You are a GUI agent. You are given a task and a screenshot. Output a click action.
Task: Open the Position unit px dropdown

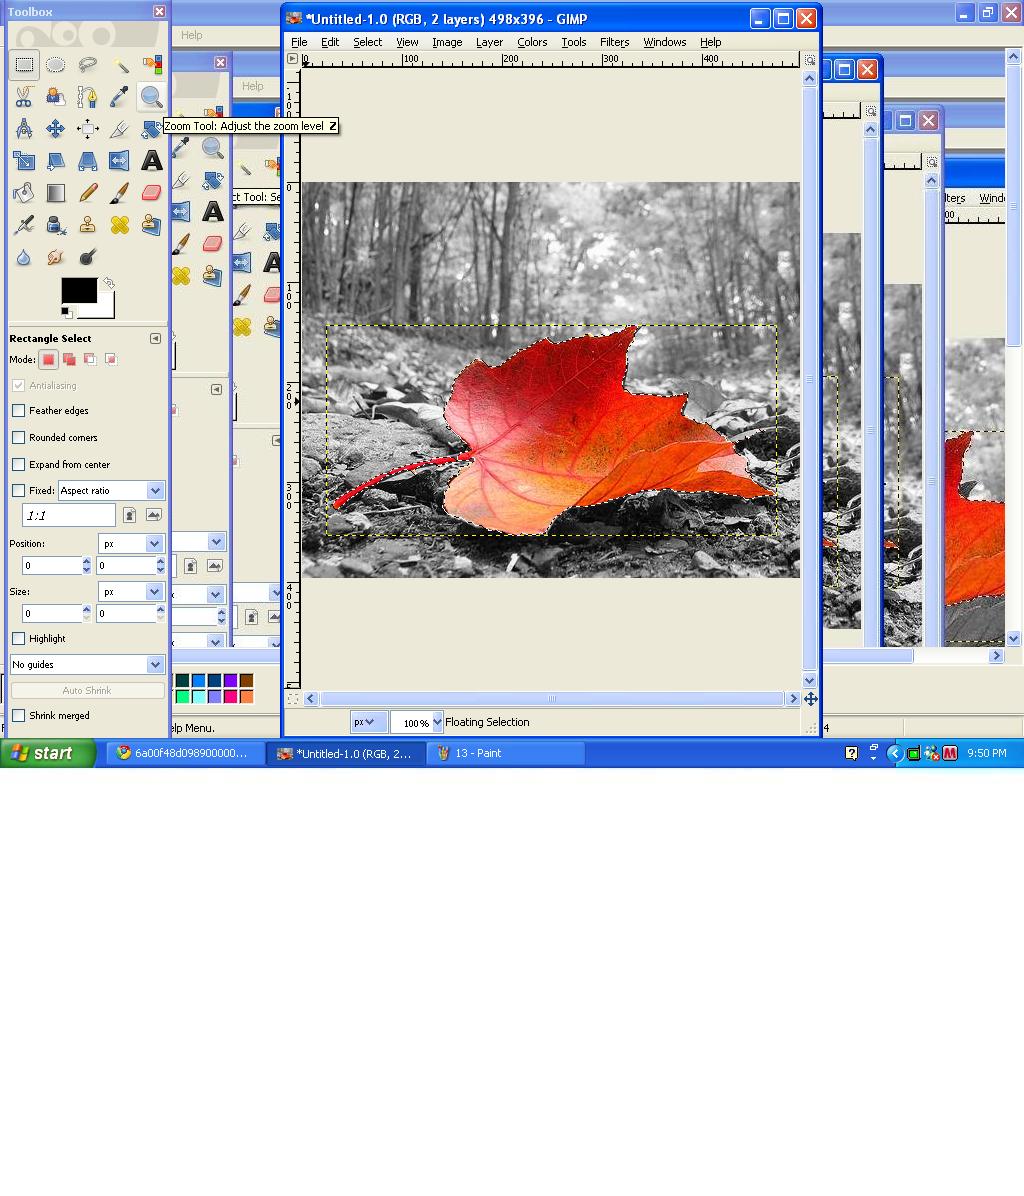[131, 544]
